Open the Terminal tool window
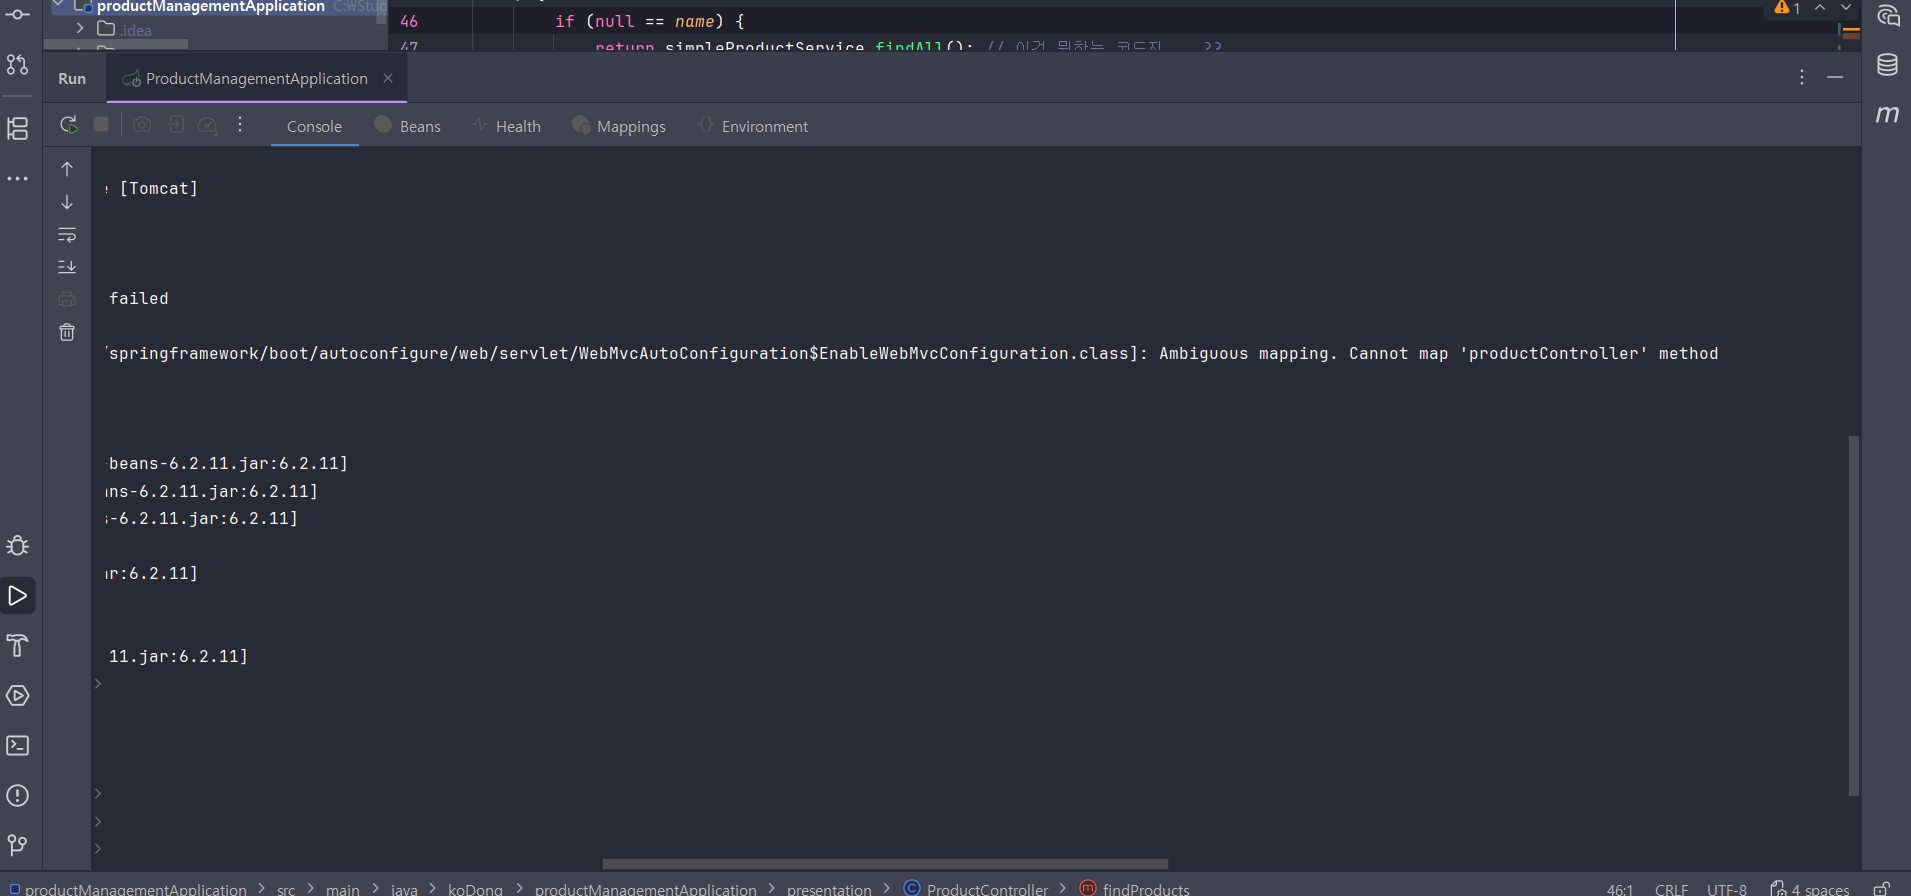The width and height of the screenshot is (1911, 896). tap(18, 746)
